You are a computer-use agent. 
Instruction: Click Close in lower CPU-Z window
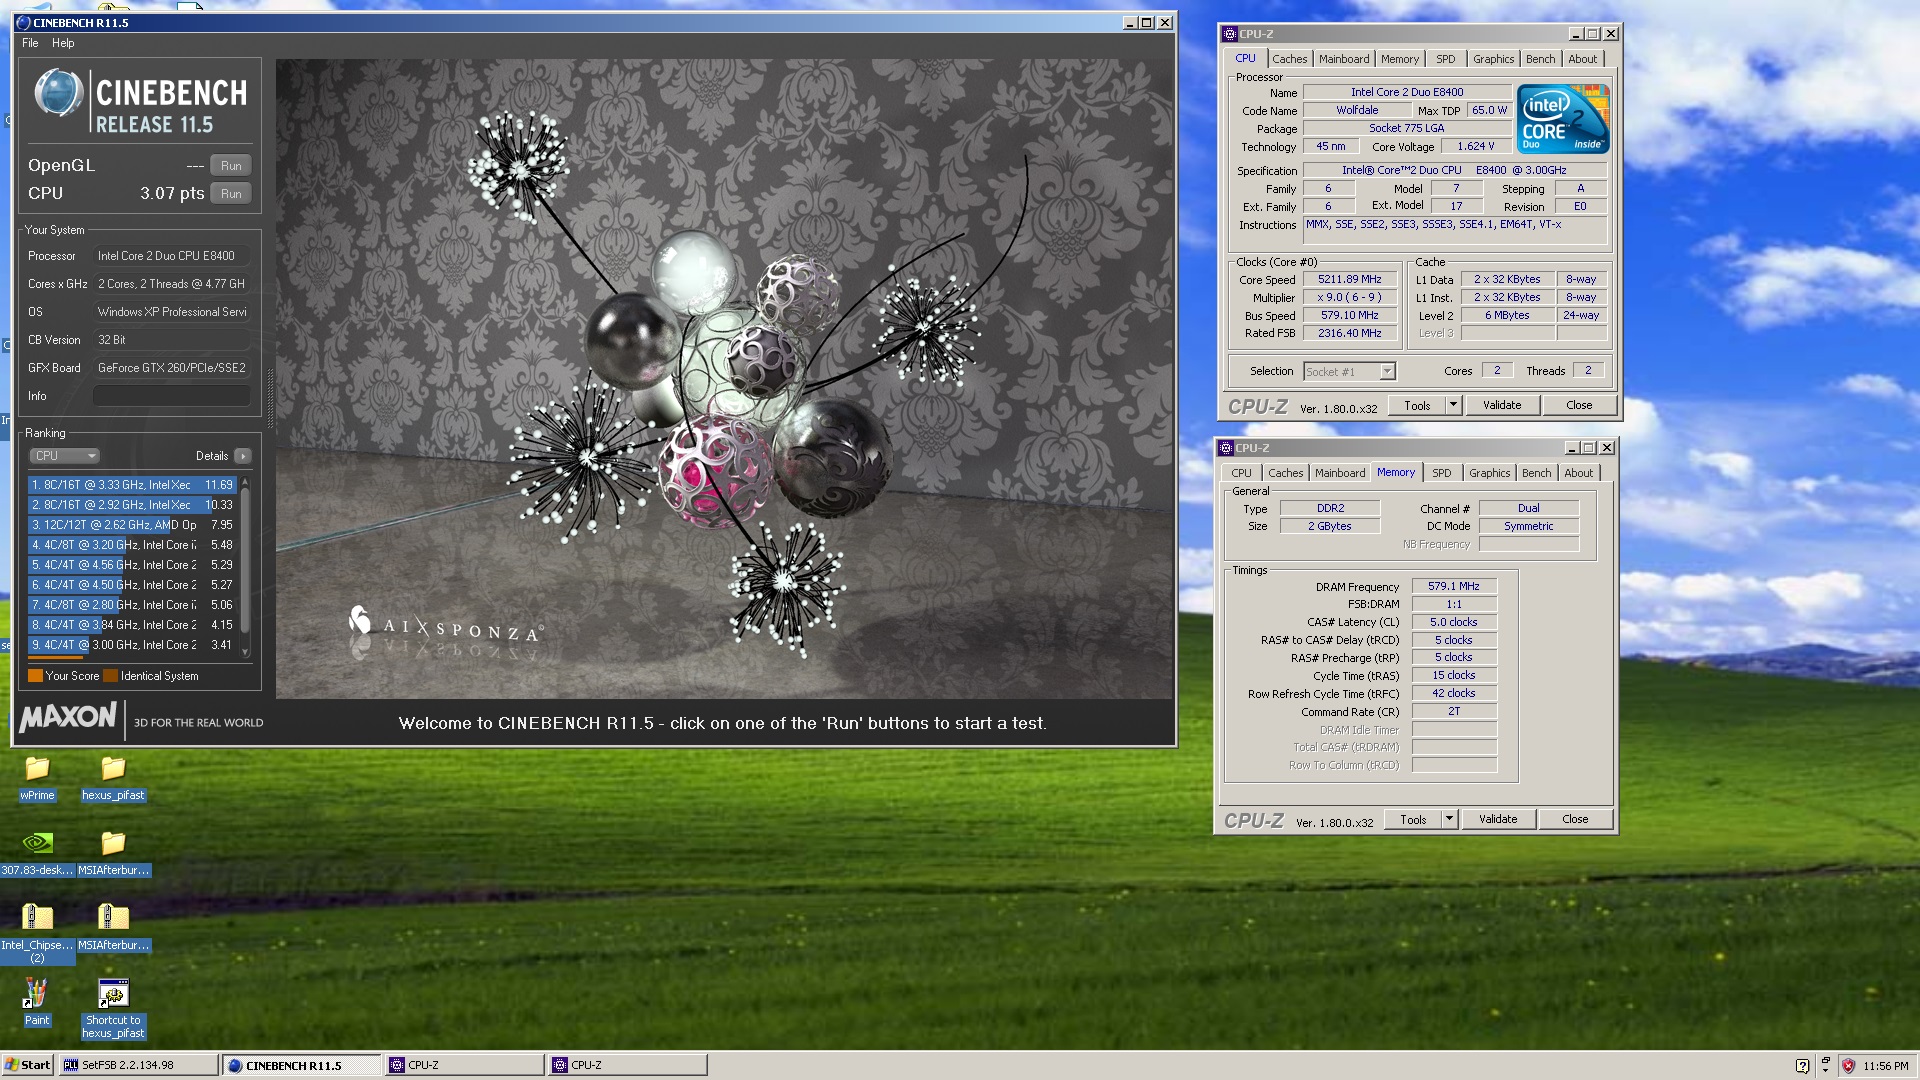coord(1575,819)
